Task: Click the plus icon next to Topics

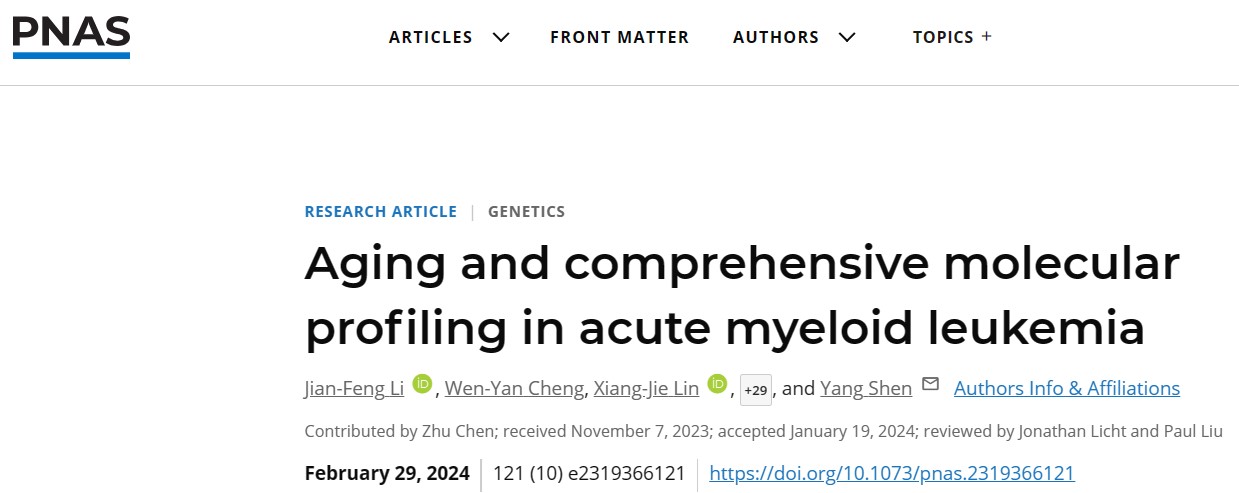Action: coord(987,36)
